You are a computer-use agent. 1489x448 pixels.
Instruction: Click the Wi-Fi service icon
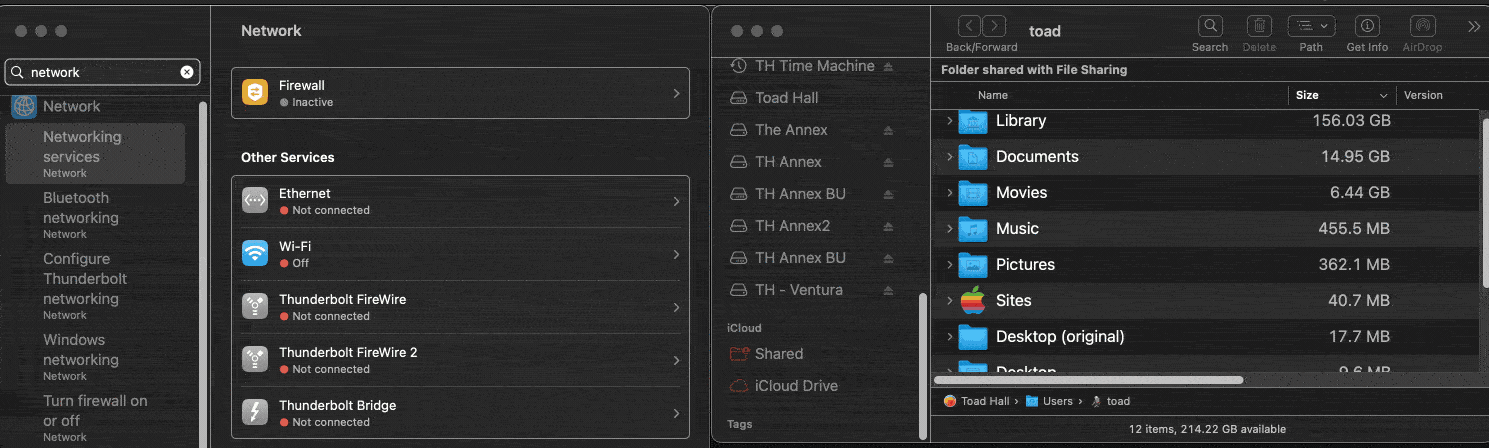255,254
